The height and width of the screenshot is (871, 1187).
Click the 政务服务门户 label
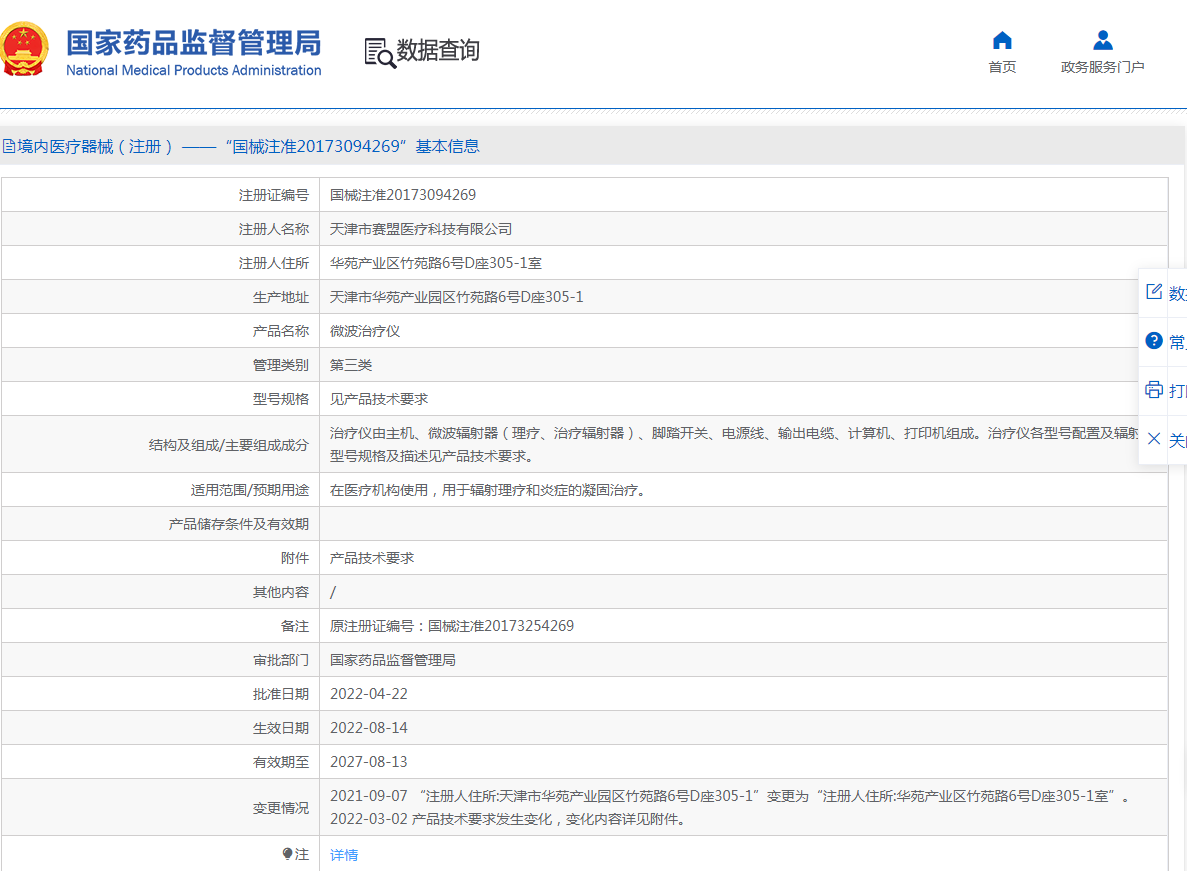pos(1102,67)
